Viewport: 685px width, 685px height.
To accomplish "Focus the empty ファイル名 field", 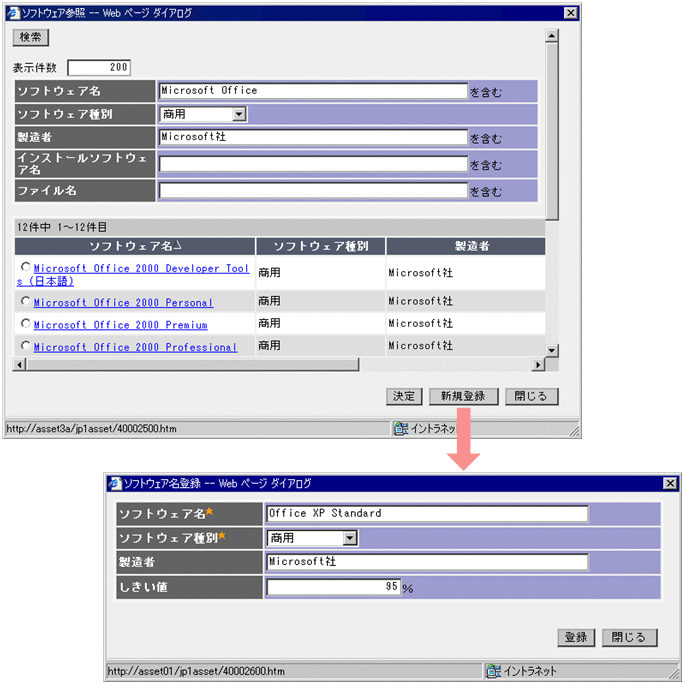I will tap(313, 190).
